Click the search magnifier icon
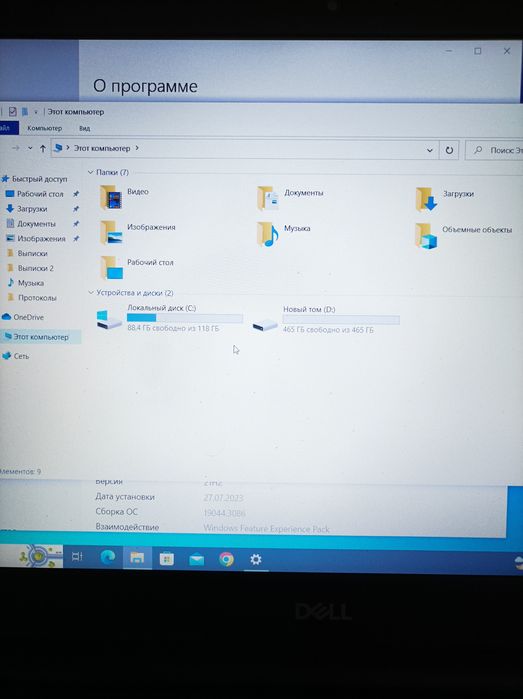523x699 pixels. (x=478, y=150)
